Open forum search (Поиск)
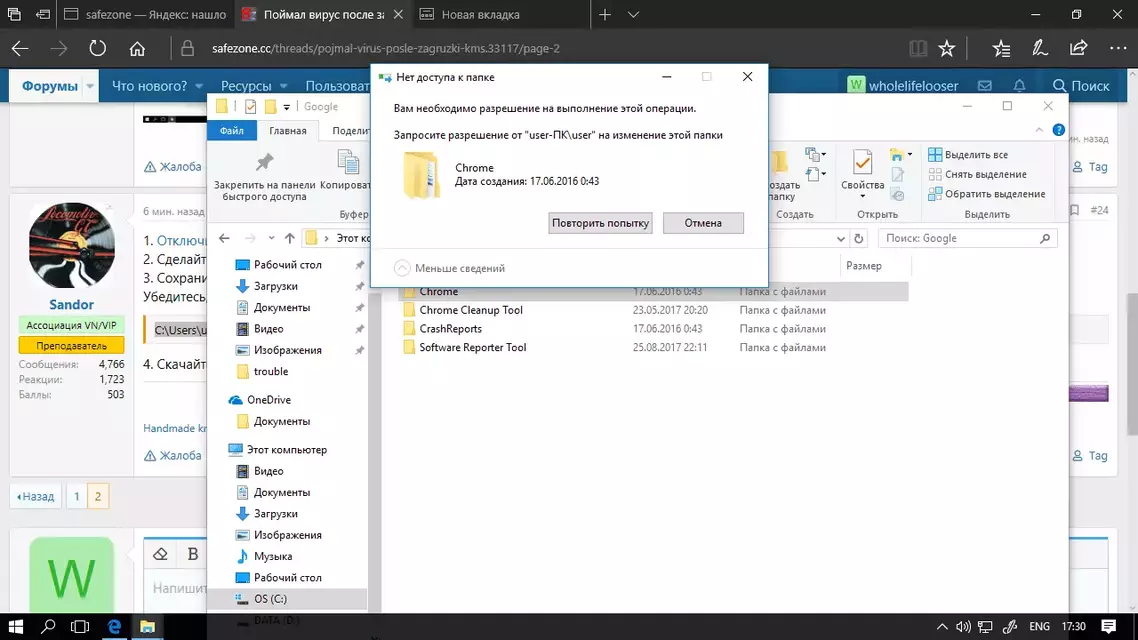1138x640 pixels. point(1081,86)
